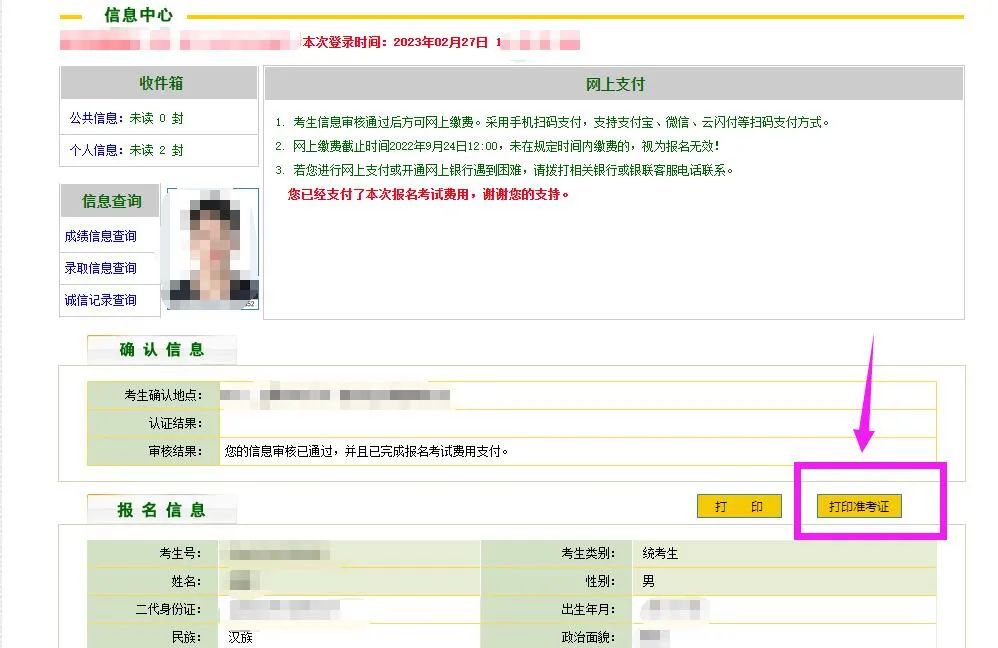Click the 考生号 label

[180, 553]
